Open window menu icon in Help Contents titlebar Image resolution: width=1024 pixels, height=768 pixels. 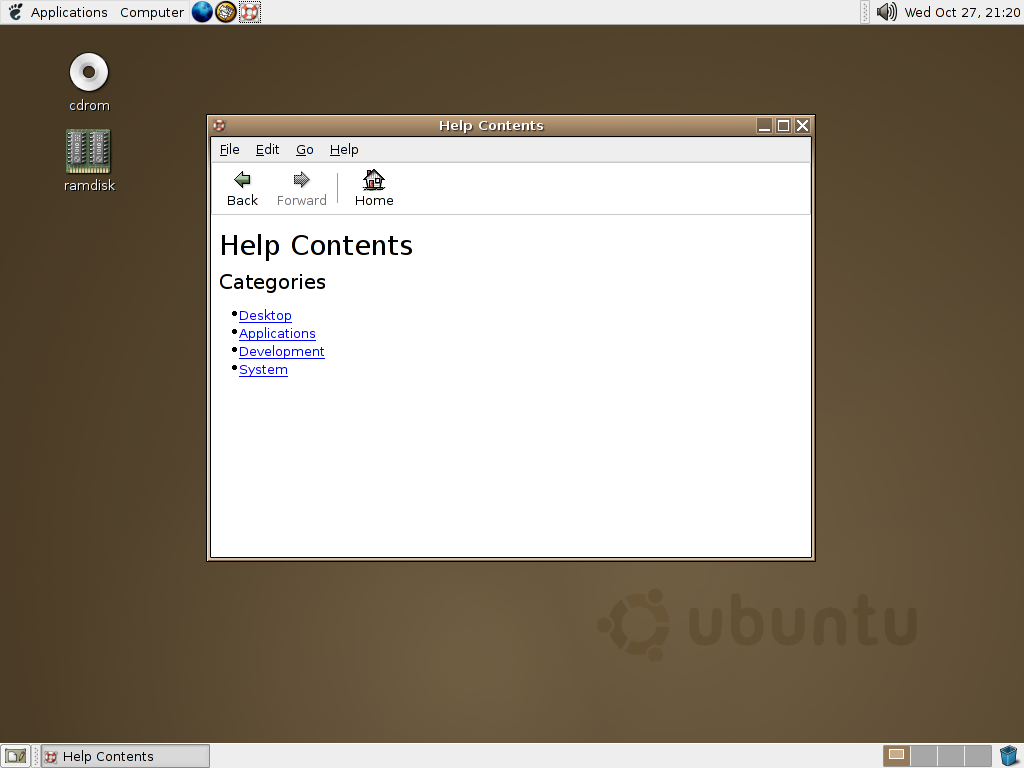pyautogui.click(x=219, y=125)
